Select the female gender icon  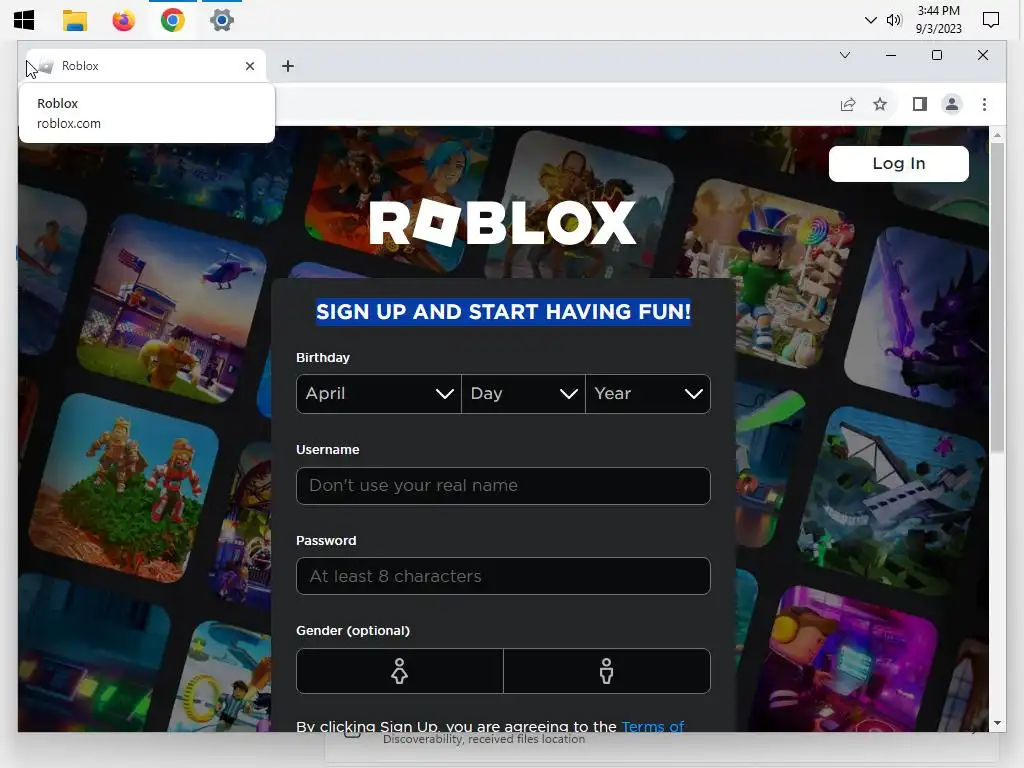[x=400, y=671]
